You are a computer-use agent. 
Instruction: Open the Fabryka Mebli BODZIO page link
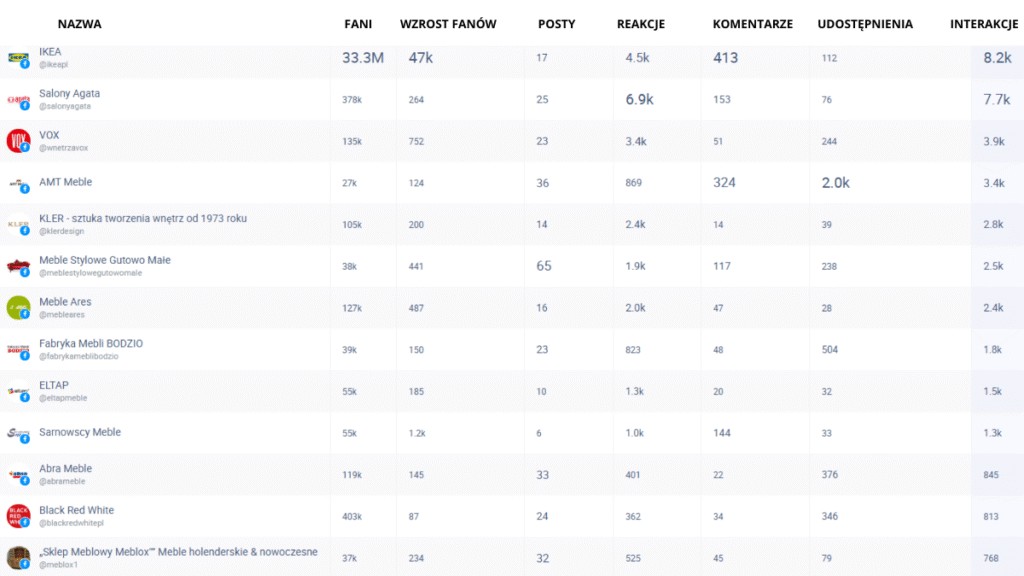pyautogui.click(x=91, y=344)
